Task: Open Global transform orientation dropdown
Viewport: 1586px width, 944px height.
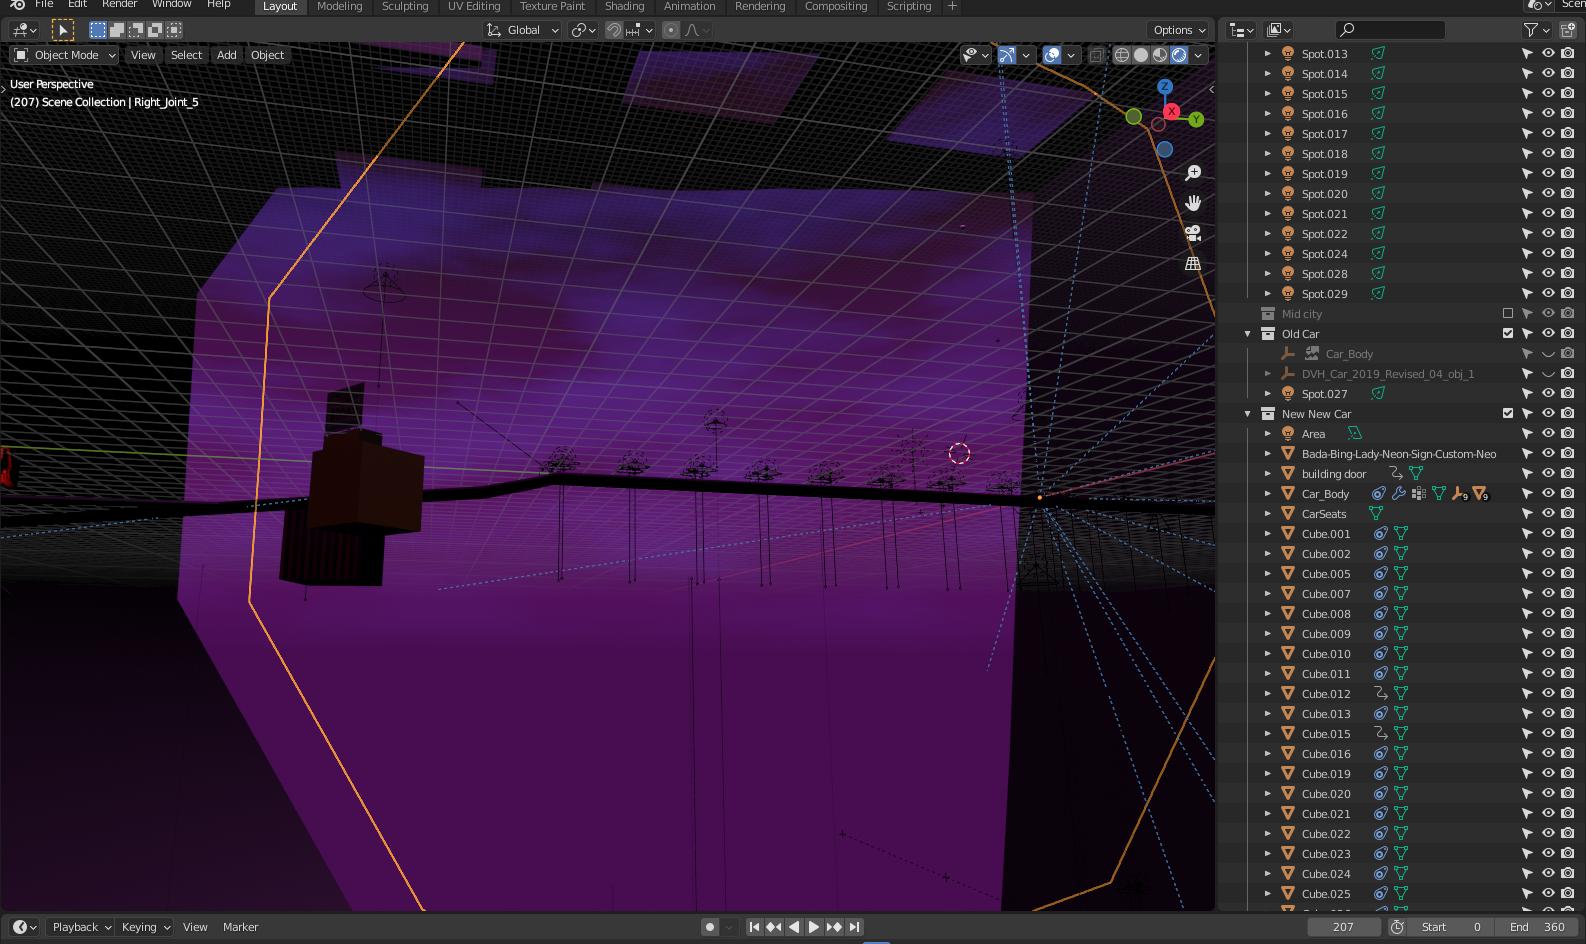Action: (x=523, y=30)
